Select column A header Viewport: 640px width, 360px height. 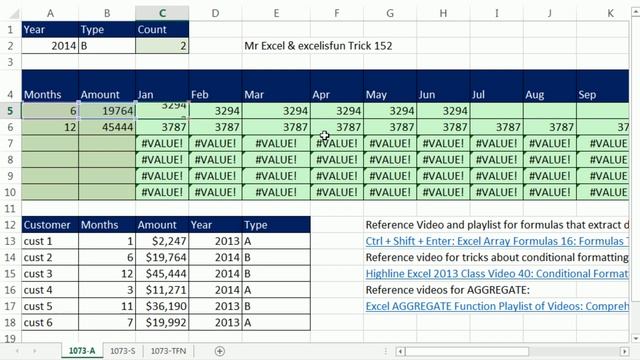coord(50,13)
